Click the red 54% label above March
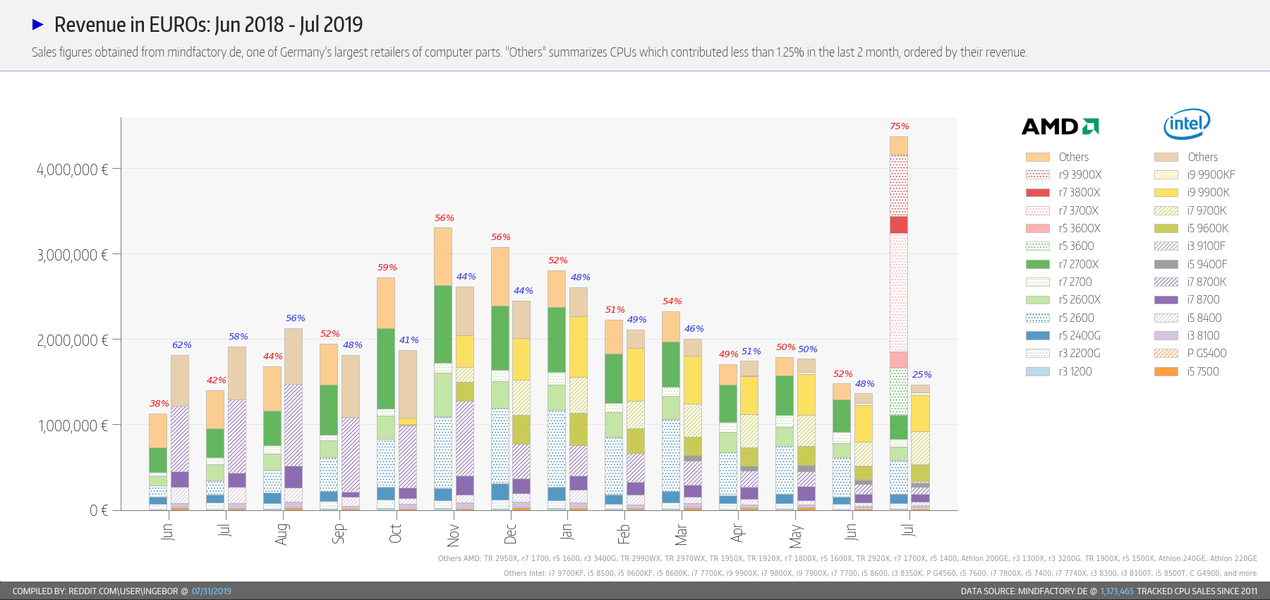Image resolution: width=1270 pixels, height=600 pixels. [672, 301]
